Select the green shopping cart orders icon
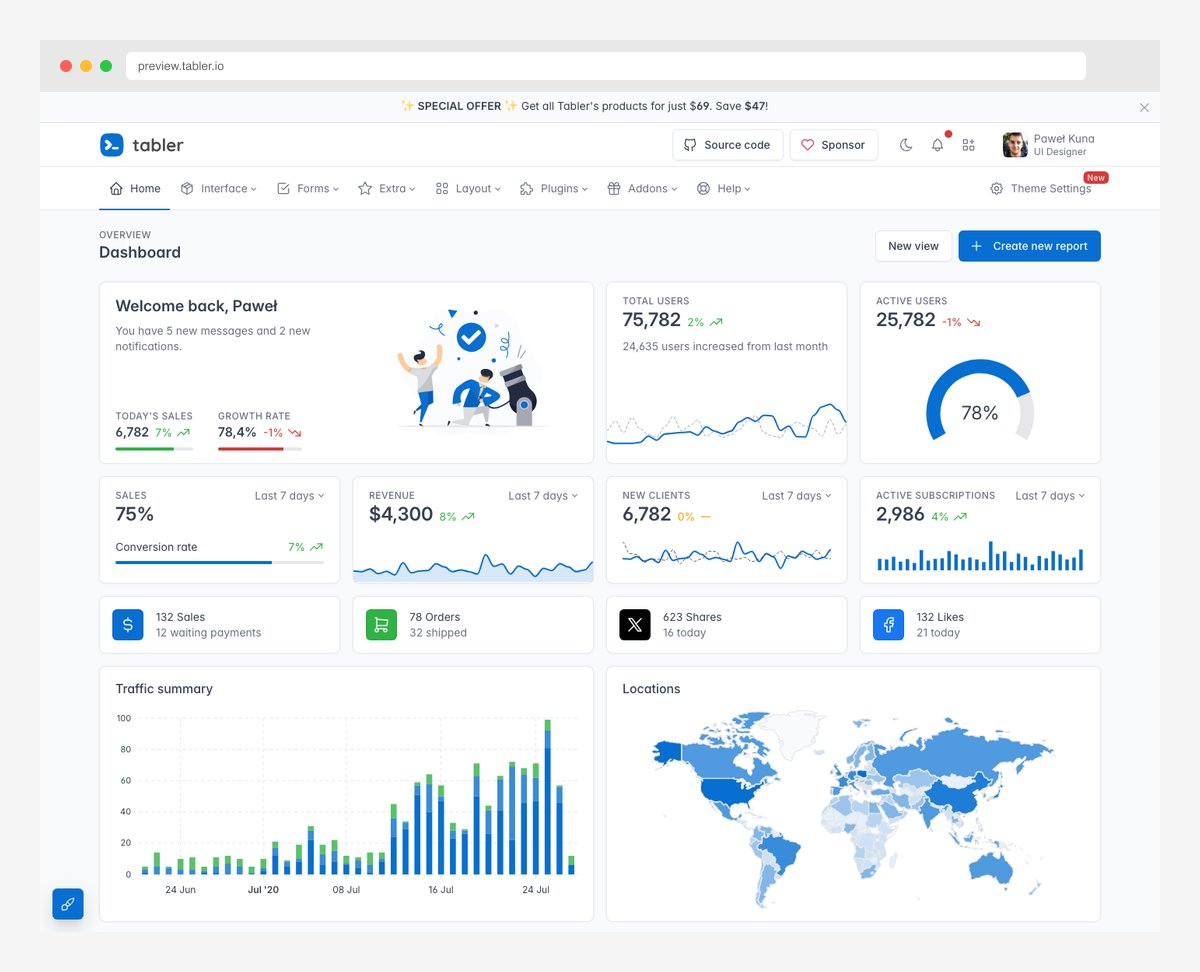 pos(381,624)
